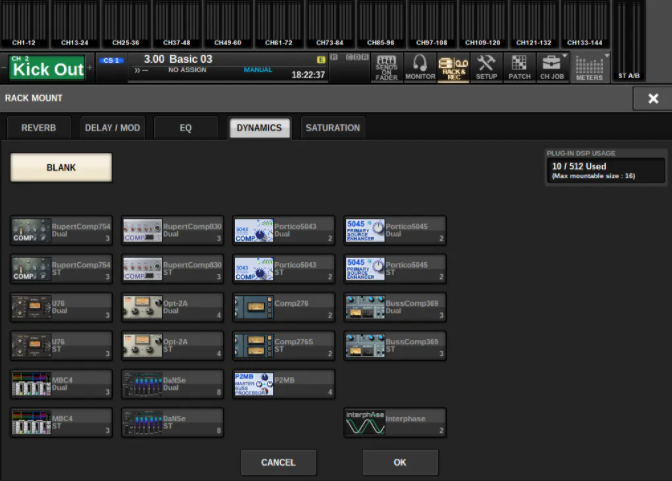Close the Rack Mount window
Viewport: 672px width, 481px height.
click(653, 99)
